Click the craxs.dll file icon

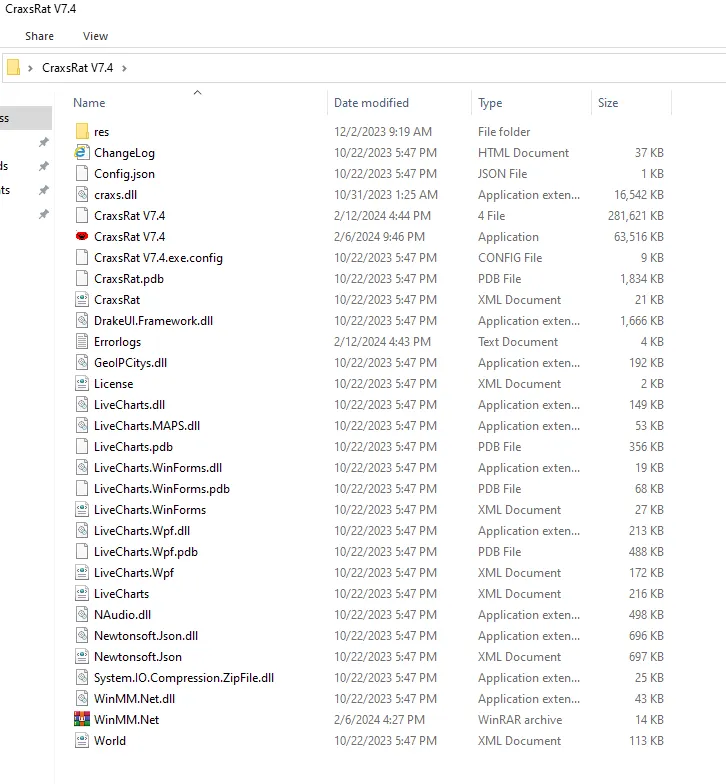coord(82,195)
